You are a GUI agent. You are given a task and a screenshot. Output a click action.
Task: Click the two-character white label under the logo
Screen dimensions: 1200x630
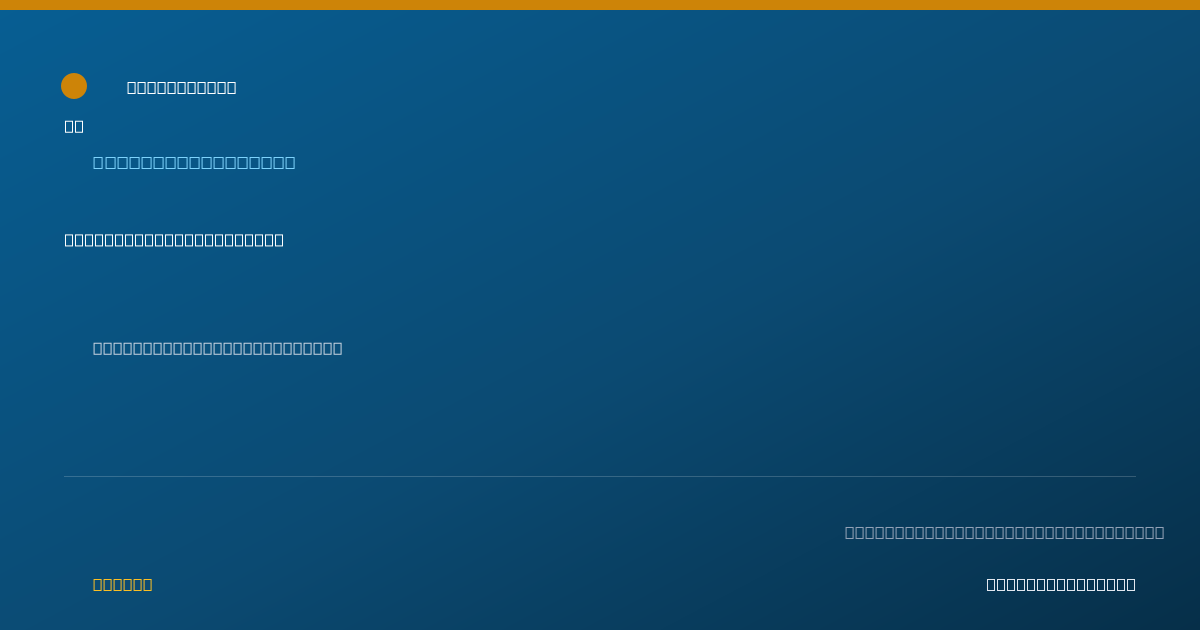click(74, 126)
